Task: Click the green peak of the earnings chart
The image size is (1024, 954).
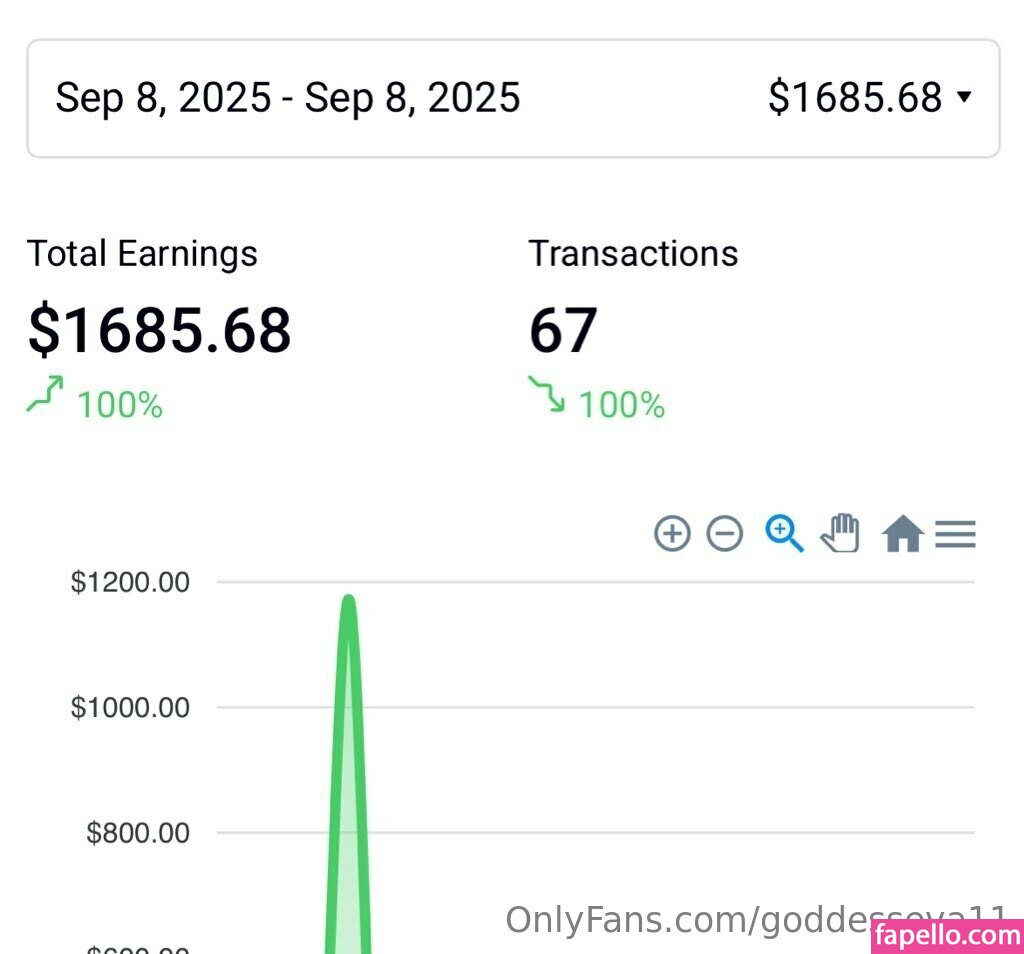Action: click(x=348, y=602)
